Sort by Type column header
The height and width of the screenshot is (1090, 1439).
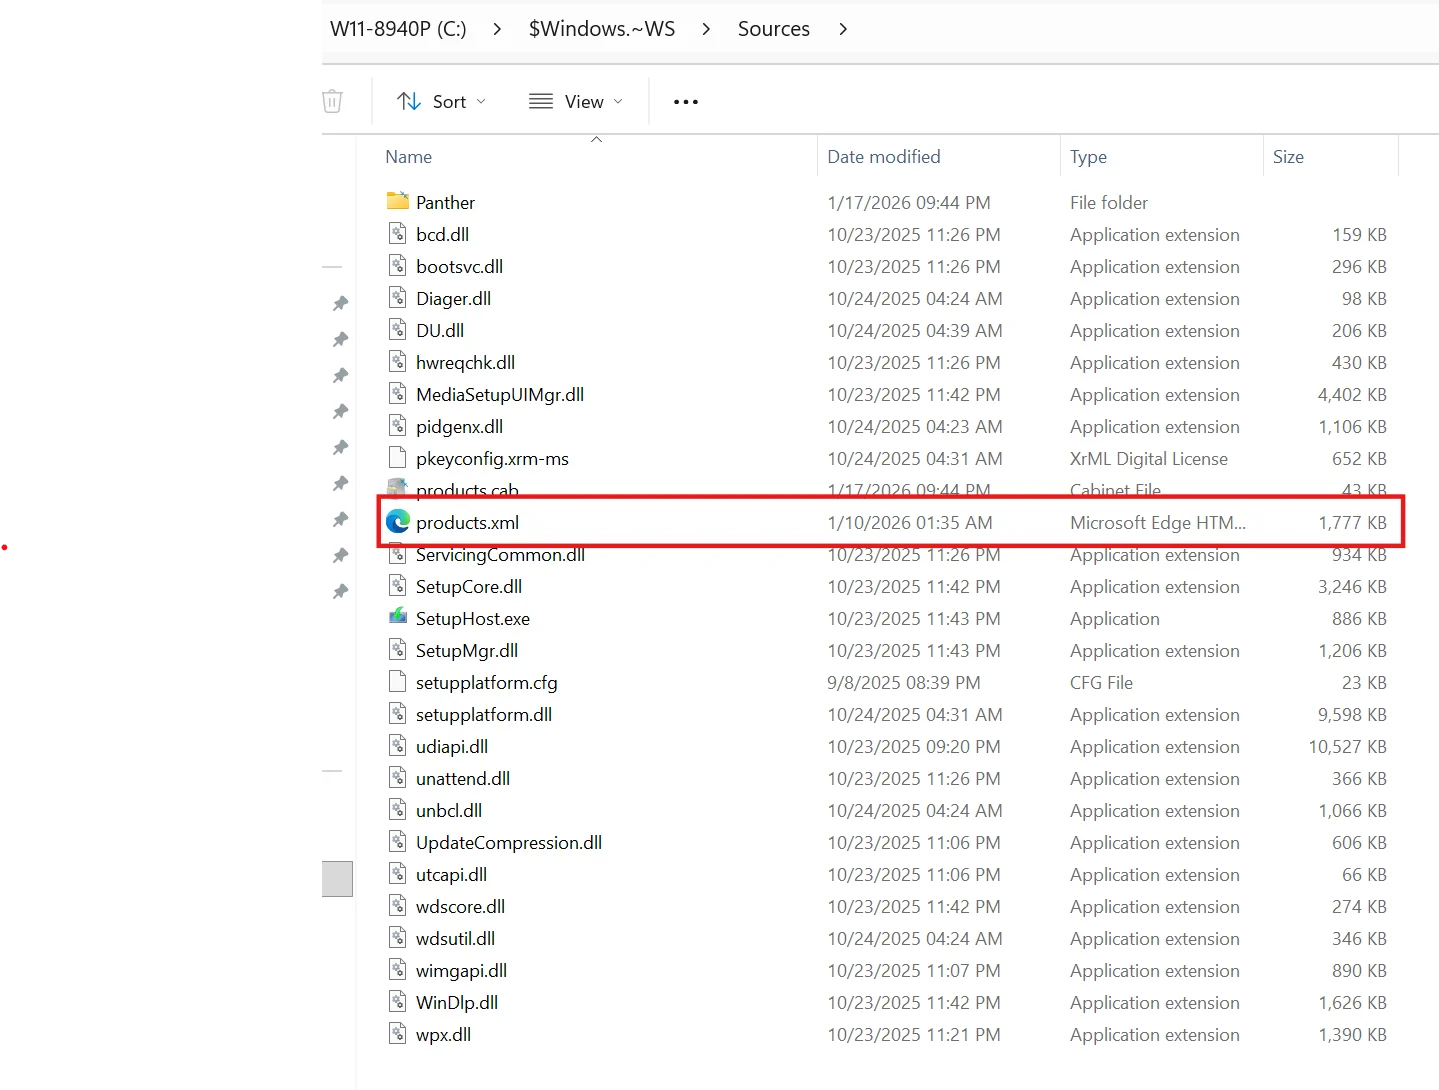click(1088, 157)
